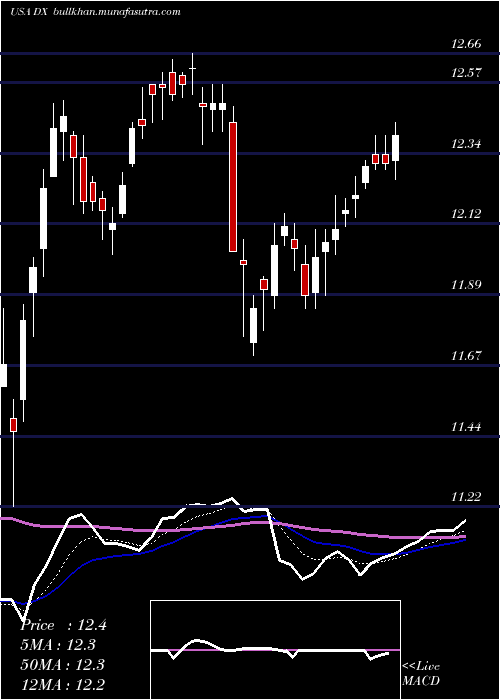This screenshot has width=500, height=700.
Task: Click the 50MA : 12.3 readout
Action: click(62, 665)
